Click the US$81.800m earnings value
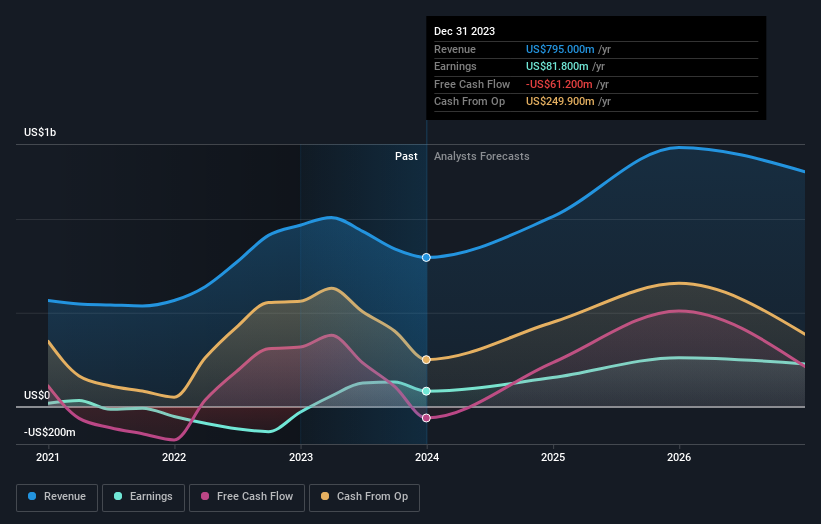This screenshot has width=821, height=524. point(557,66)
